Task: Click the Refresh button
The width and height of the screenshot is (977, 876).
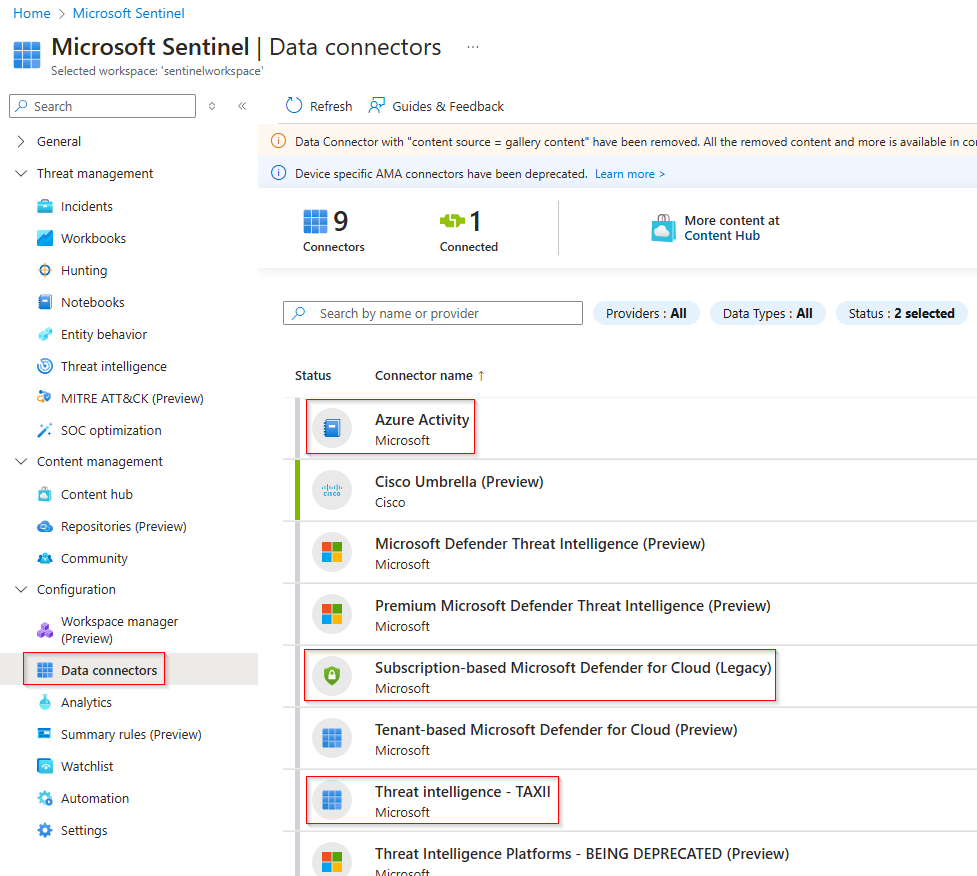Action: 319,106
